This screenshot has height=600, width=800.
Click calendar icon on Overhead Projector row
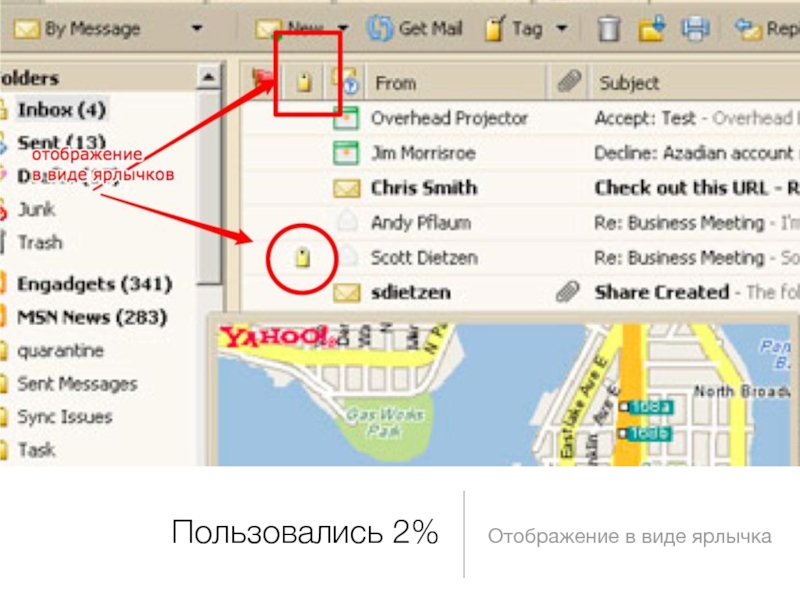click(x=346, y=118)
